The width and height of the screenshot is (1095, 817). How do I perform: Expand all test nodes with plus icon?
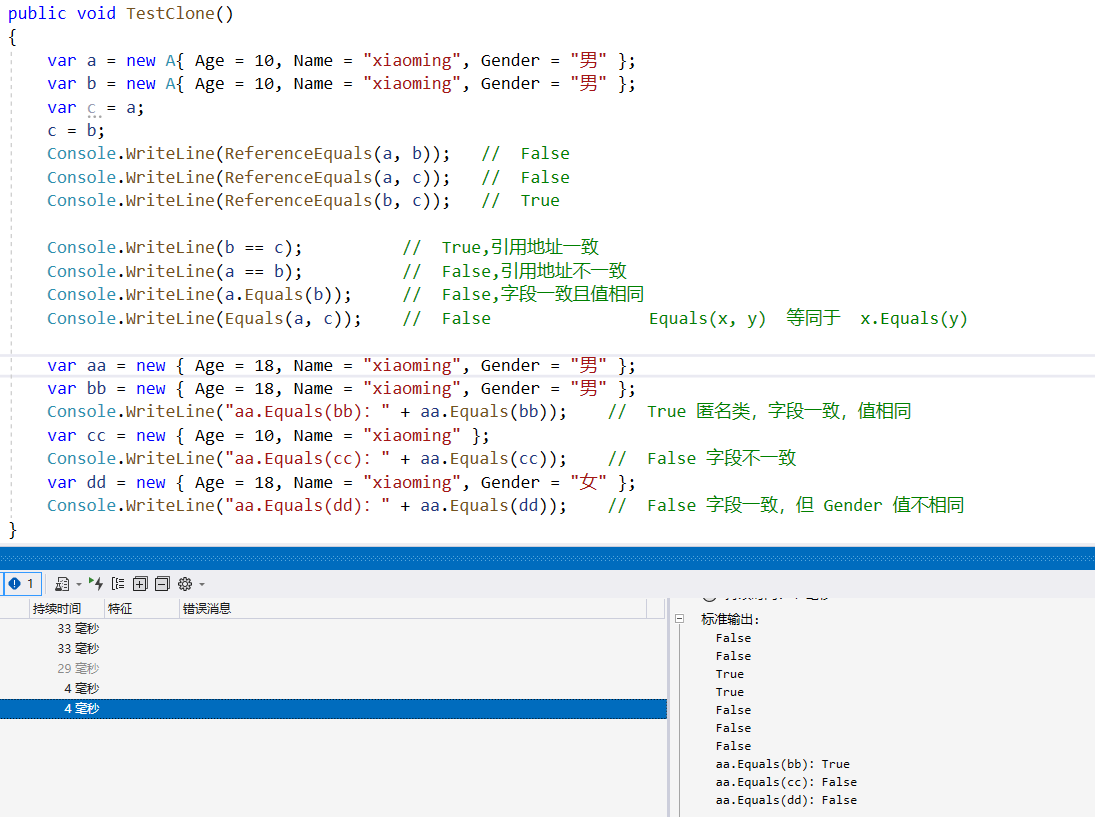point(140,584)
